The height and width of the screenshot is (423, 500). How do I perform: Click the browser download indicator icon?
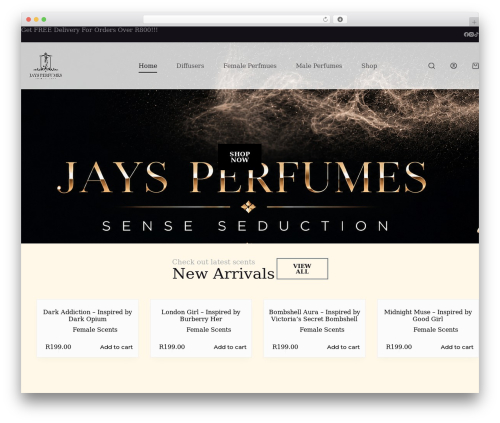coord(340,19)
